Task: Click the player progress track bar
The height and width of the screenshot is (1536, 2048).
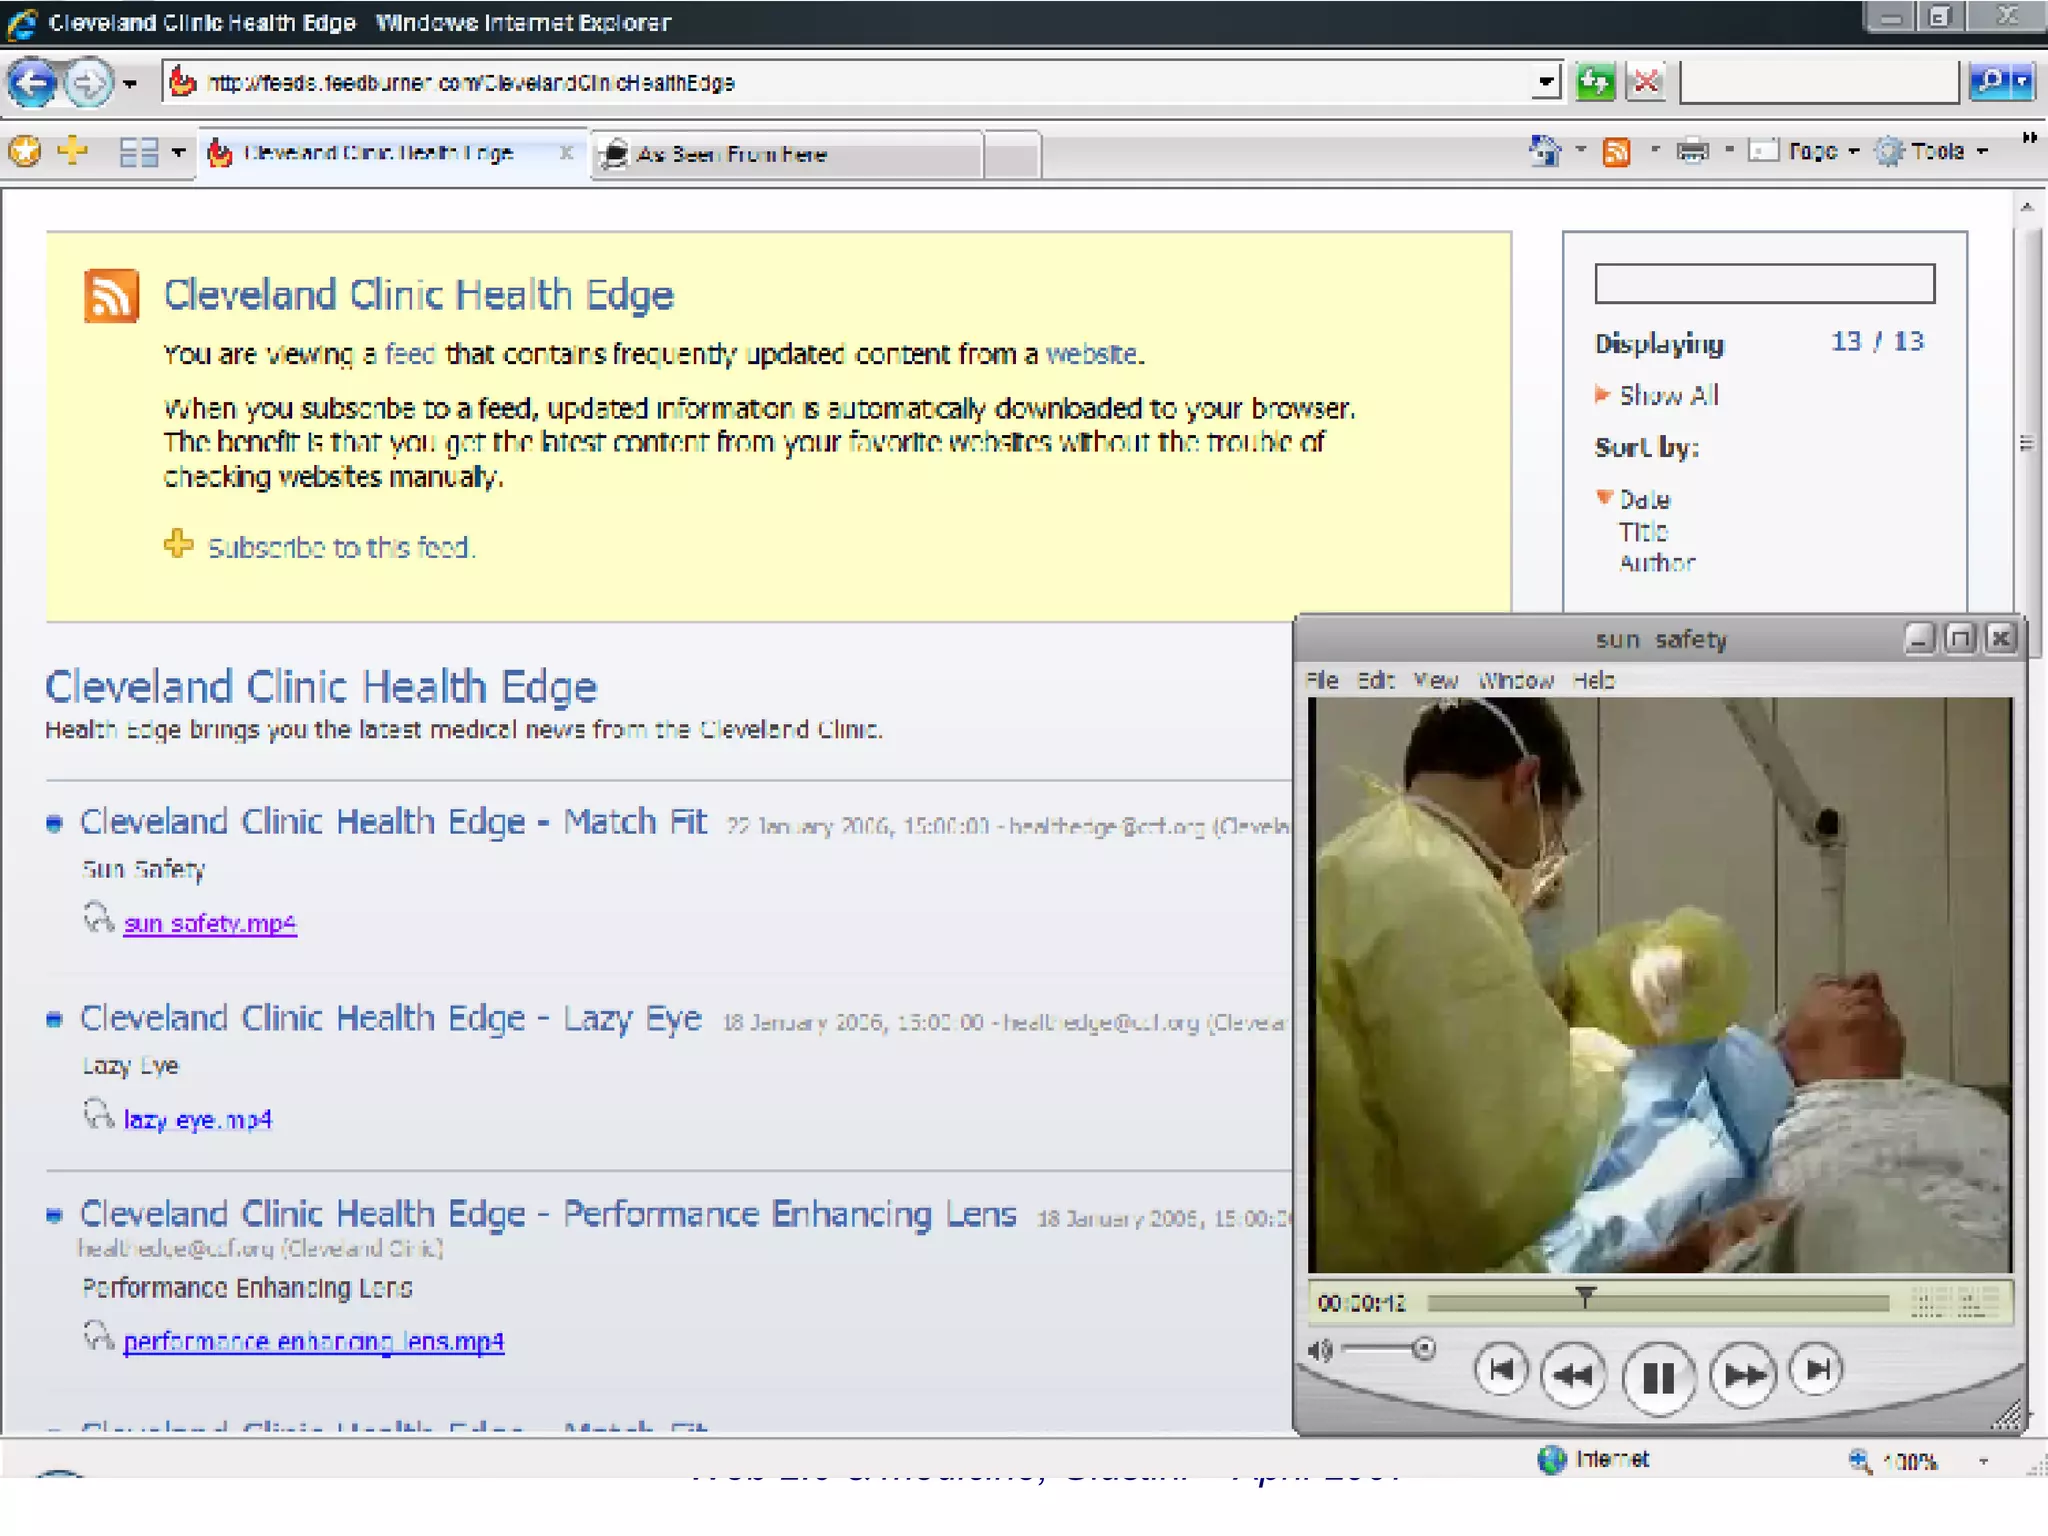Action: 1659,1302
